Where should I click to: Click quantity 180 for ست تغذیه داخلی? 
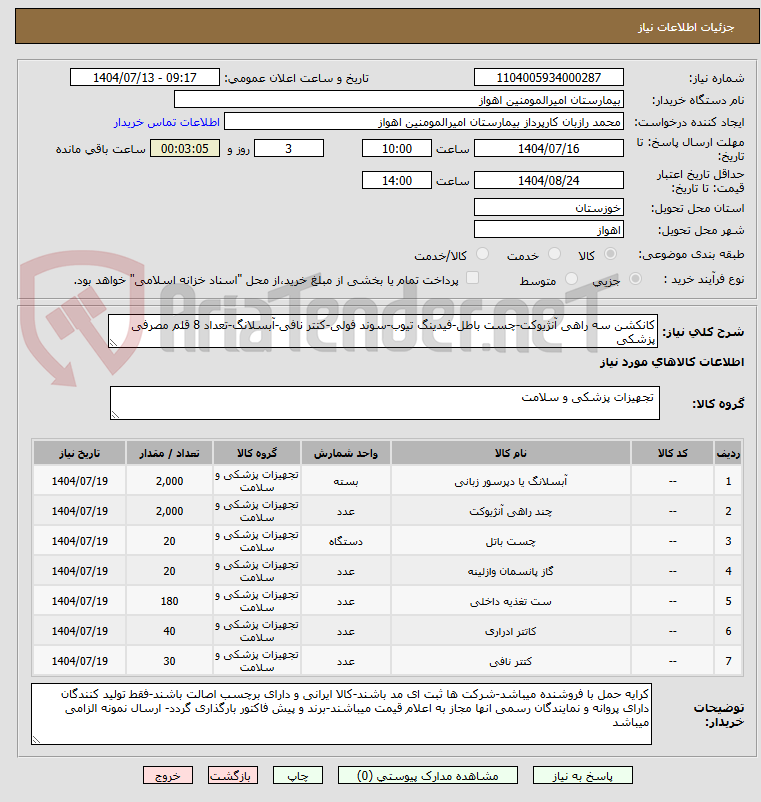(169, 601)
